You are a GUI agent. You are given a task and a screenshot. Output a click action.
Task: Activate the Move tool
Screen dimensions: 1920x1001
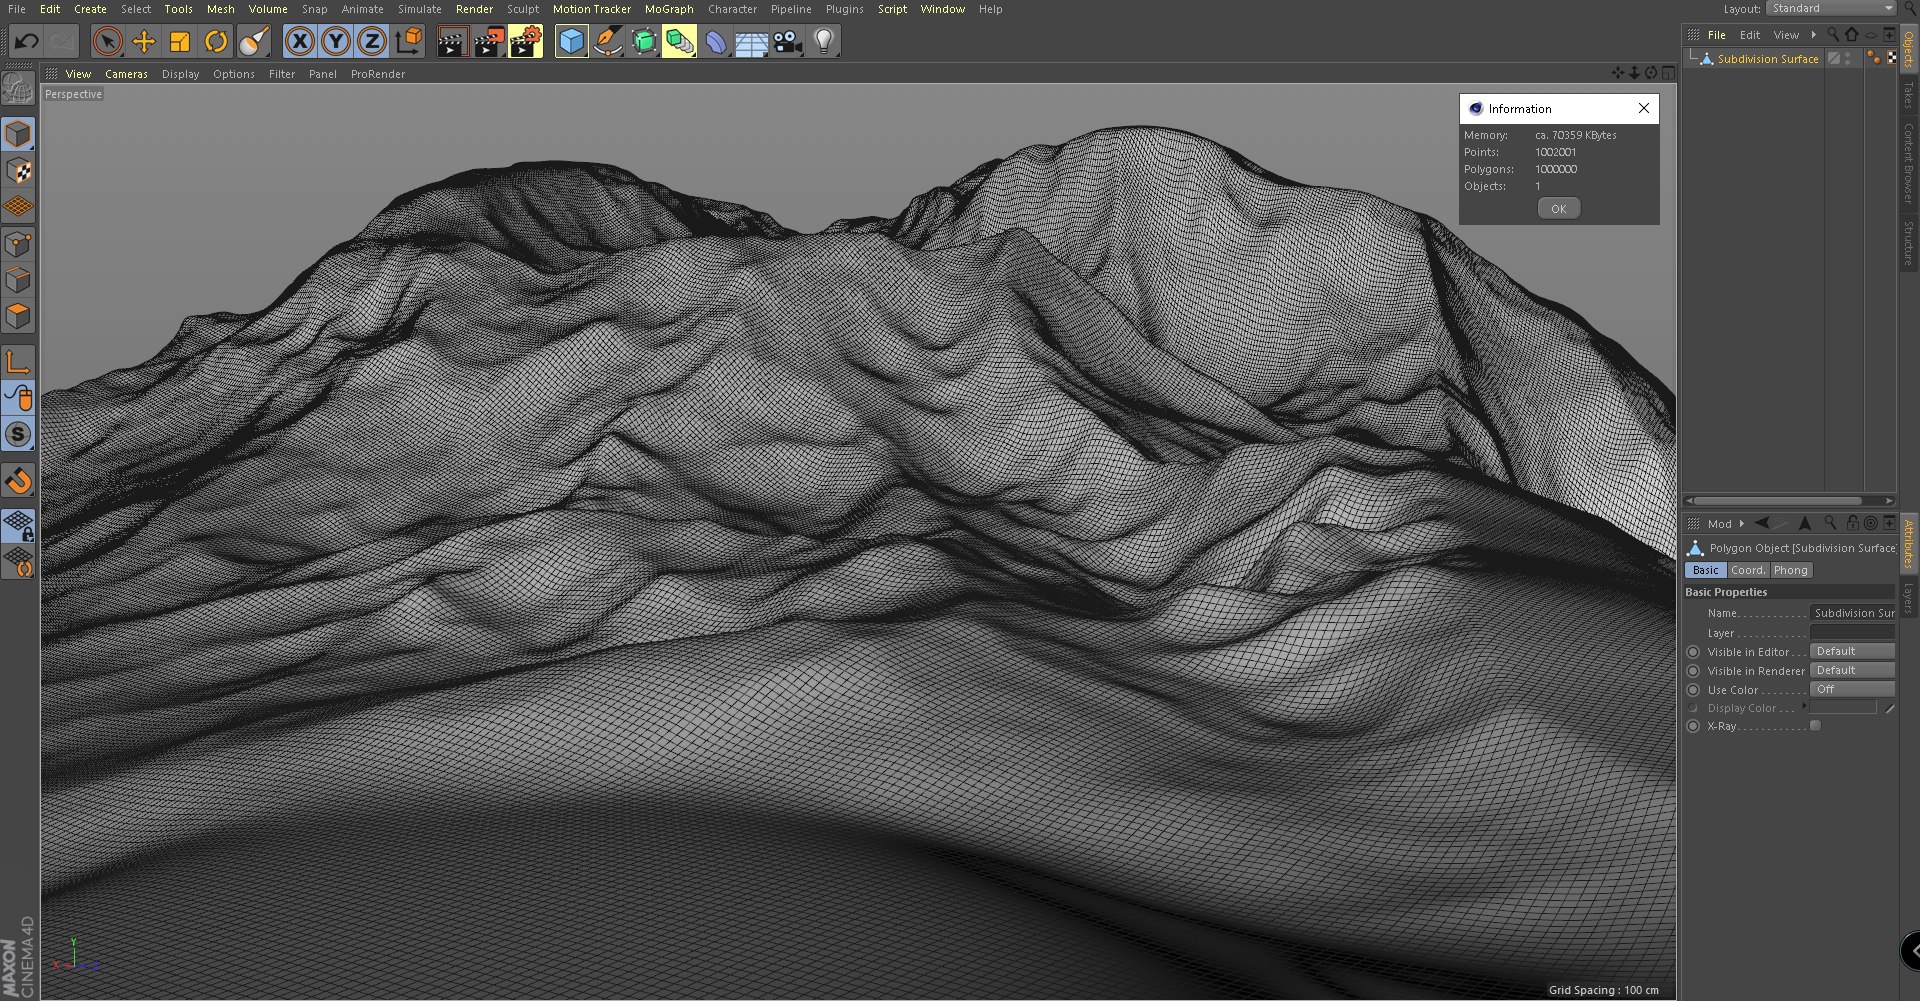coord(144,41)
